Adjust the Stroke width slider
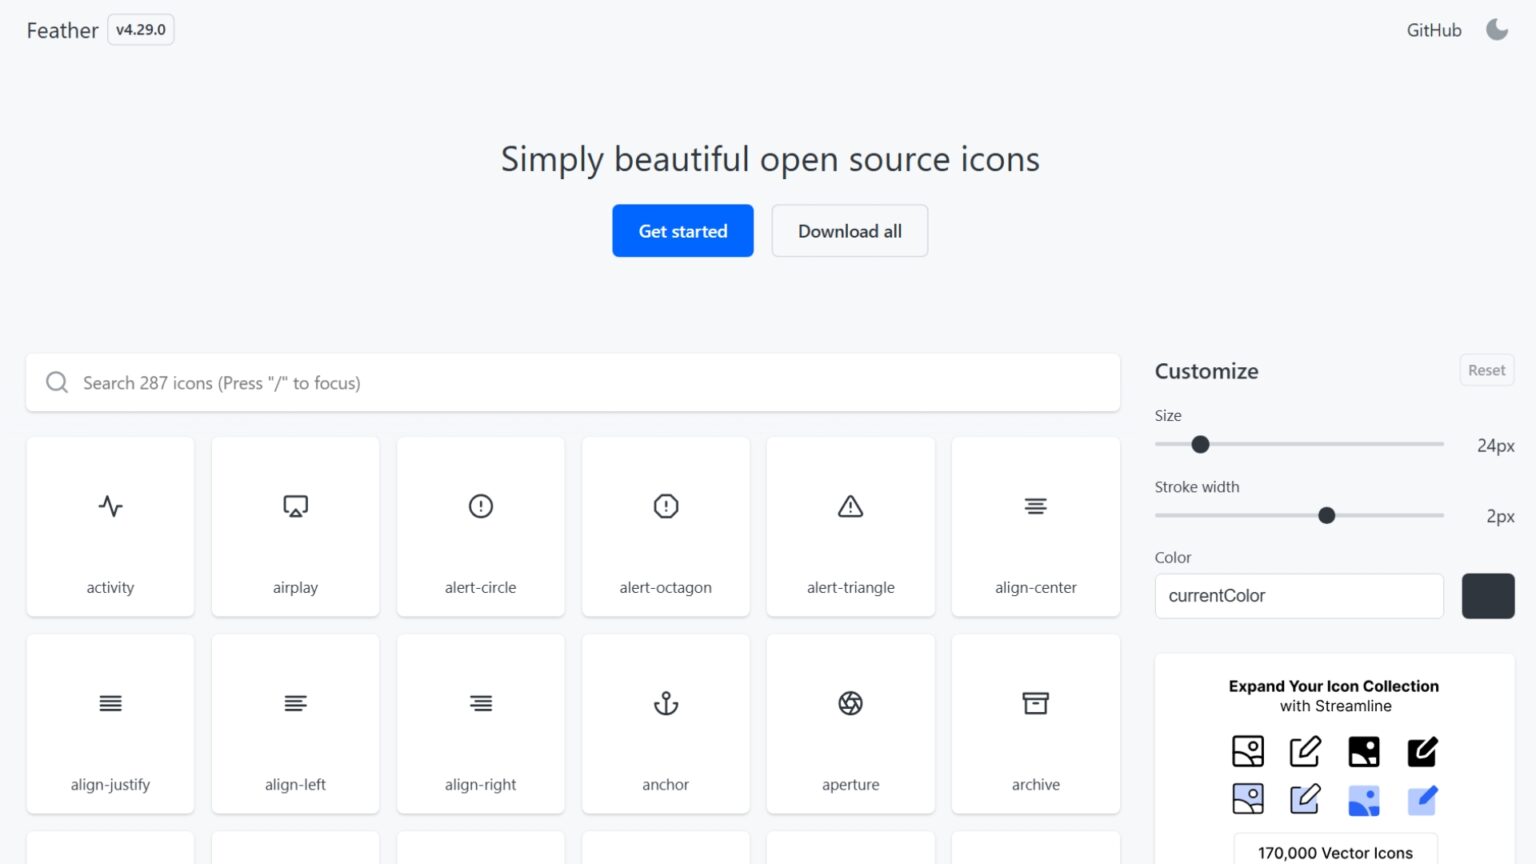This screenshot has height=864, width=1536. pos(1326,515)
